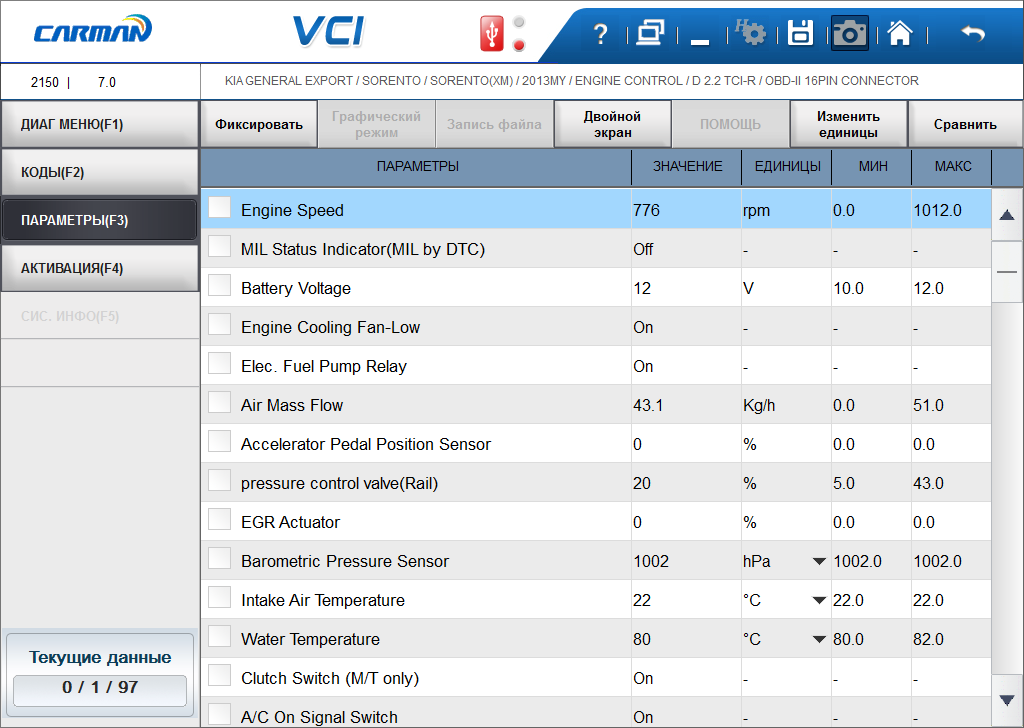Open hardware settings gear icon
Screen dimensions: 1024x728
[x=750, y=32]
